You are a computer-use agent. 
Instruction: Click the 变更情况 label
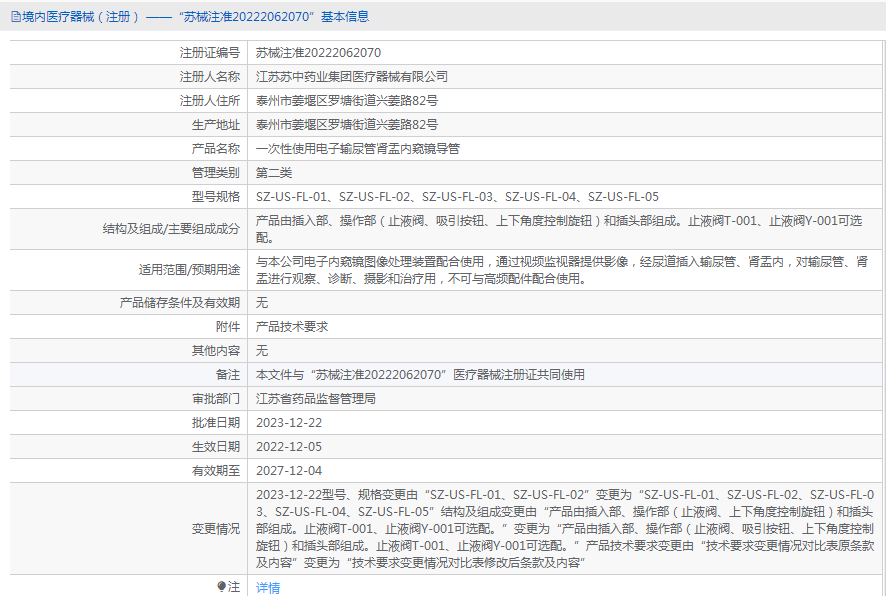[216, 529]
